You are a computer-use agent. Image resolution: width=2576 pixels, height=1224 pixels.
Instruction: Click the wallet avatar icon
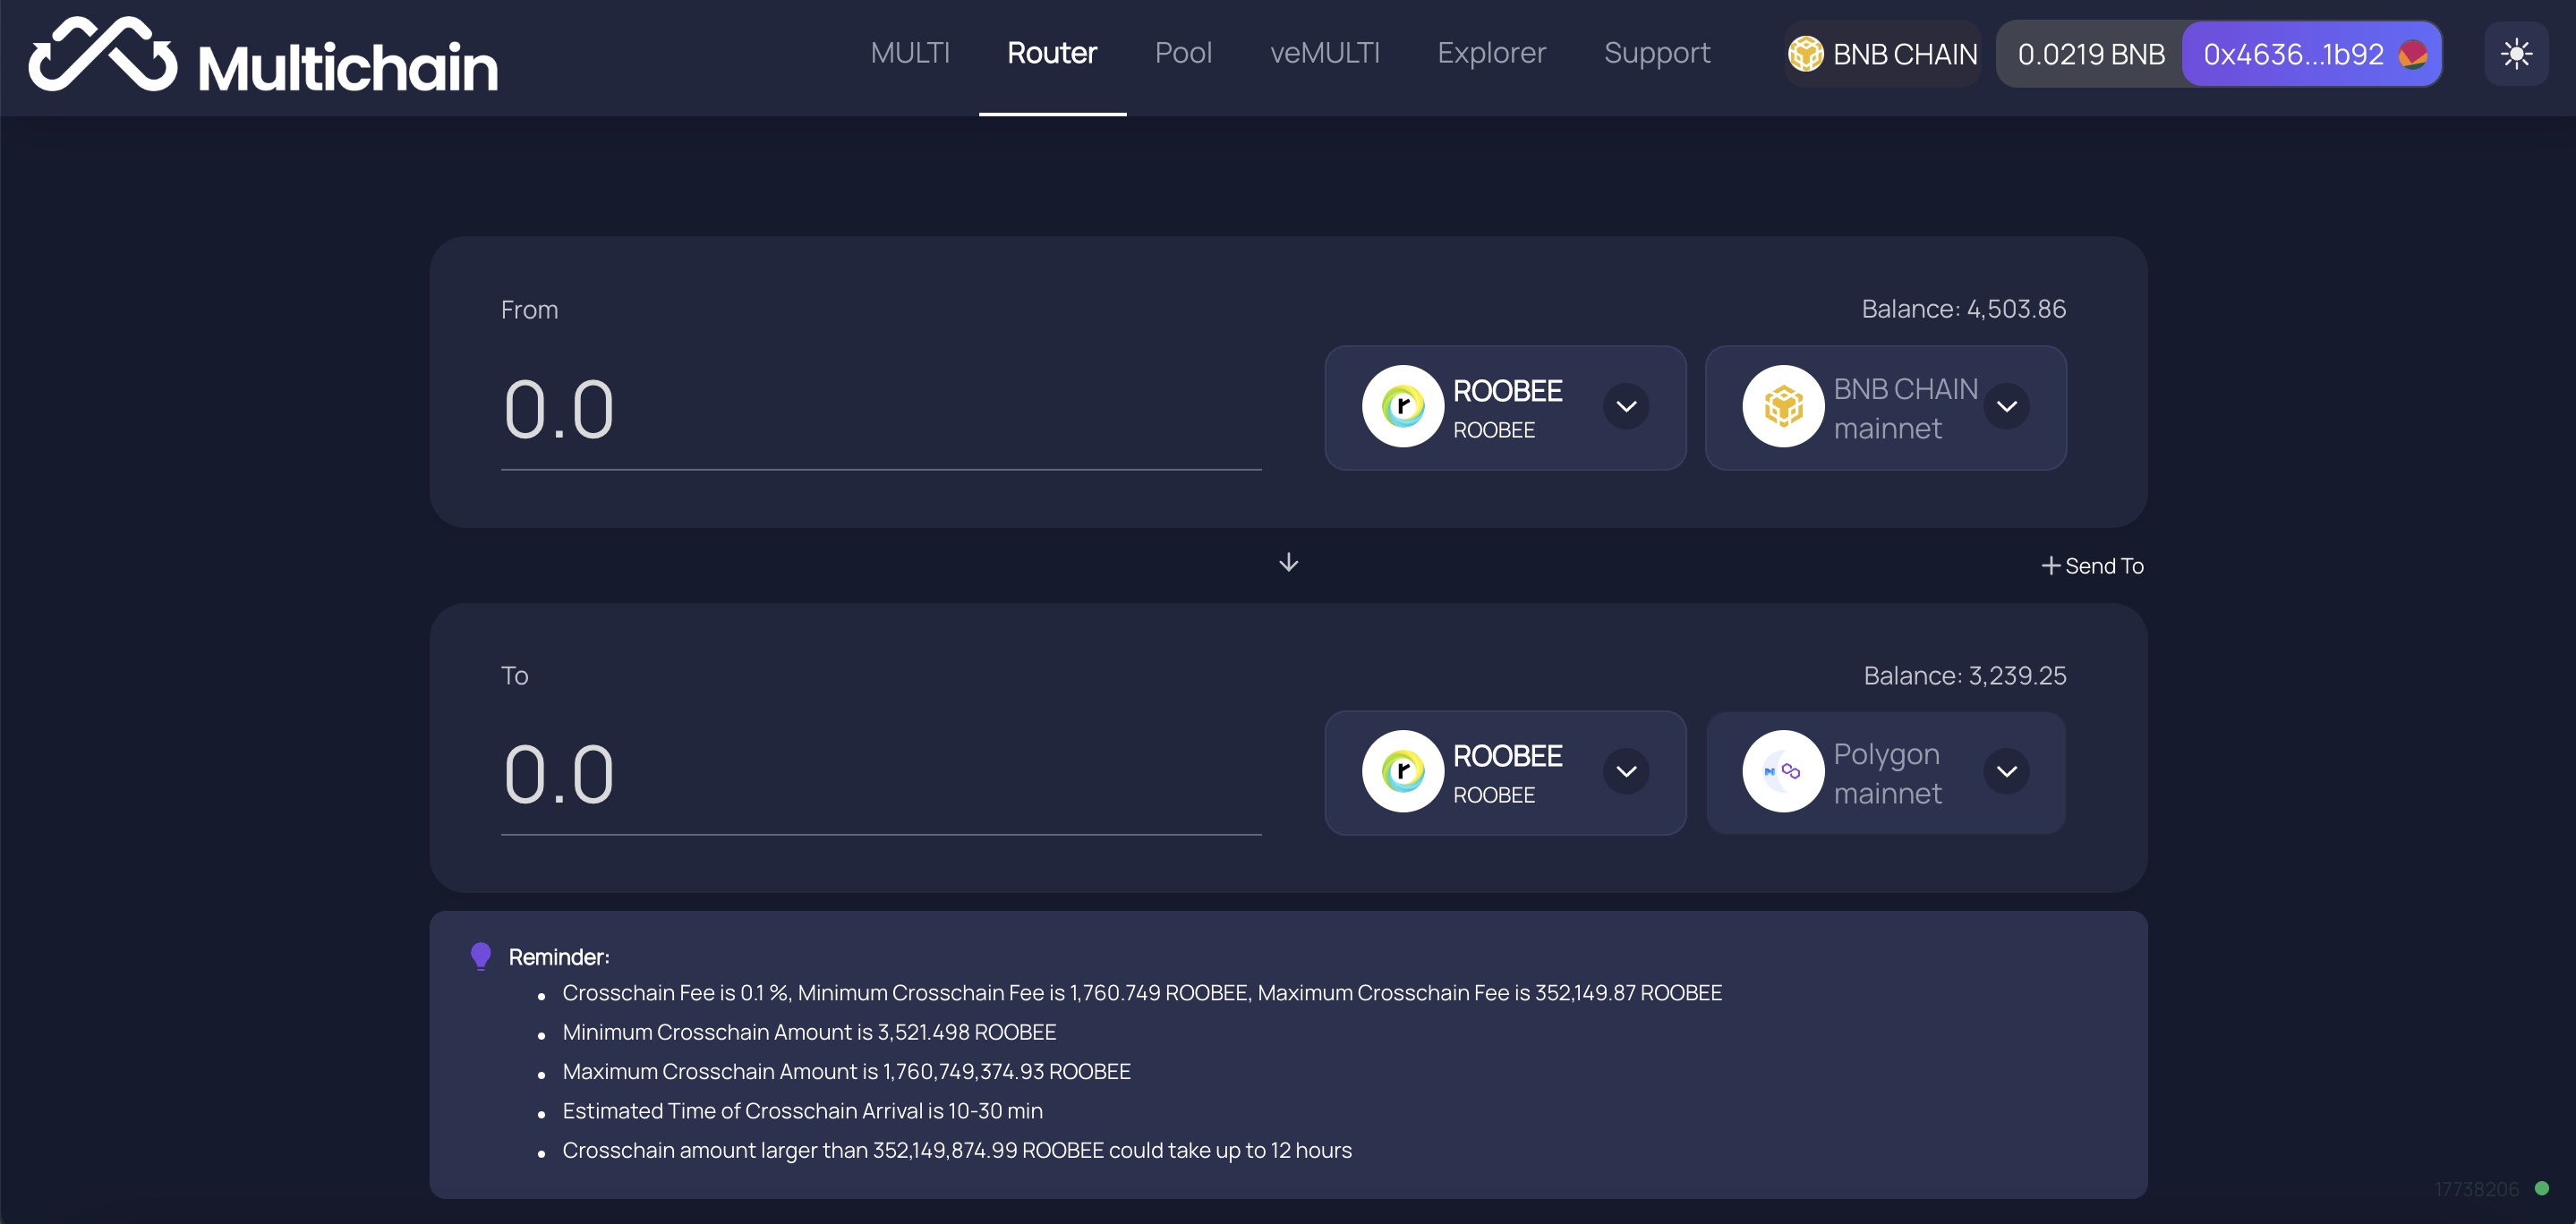pyautogui.click(x=2413, y=54)
